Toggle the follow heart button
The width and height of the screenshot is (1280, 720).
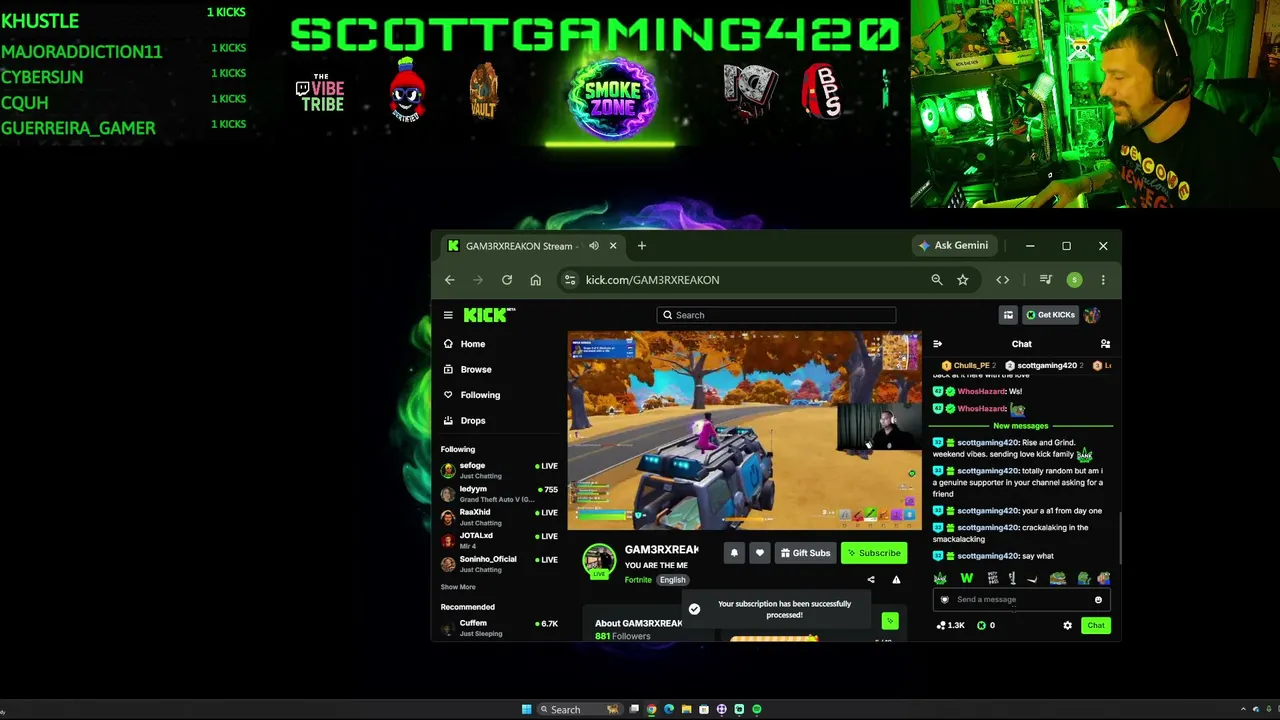pyautogui.click(x=759, y=553)
